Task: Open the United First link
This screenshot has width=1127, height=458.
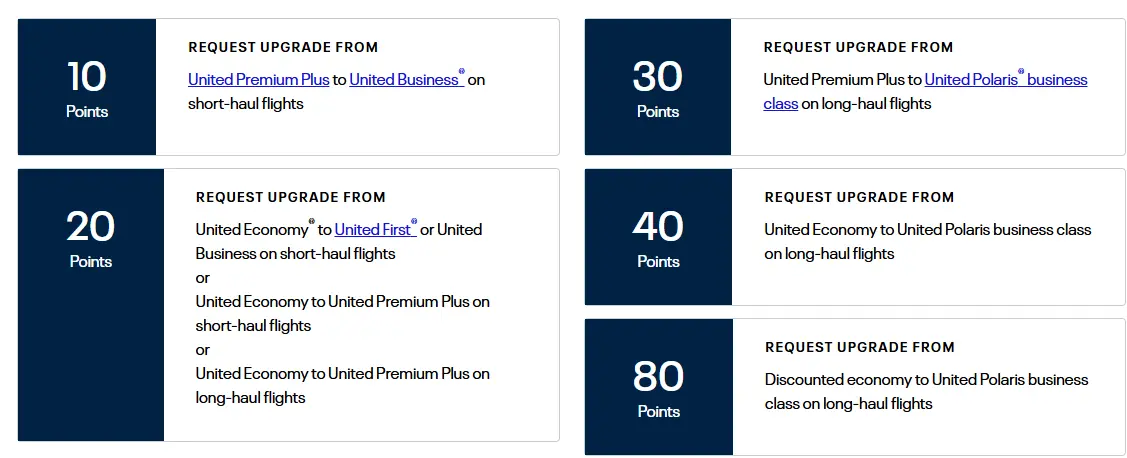Action: pyautogui.click(x=373, y=230)
